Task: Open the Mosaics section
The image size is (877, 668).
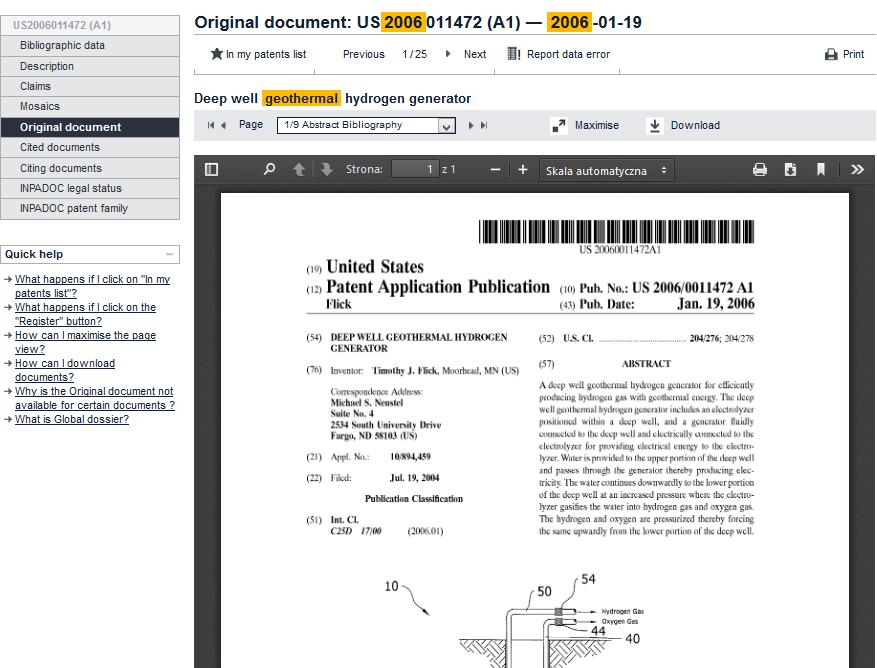Action: pos(90,106)
